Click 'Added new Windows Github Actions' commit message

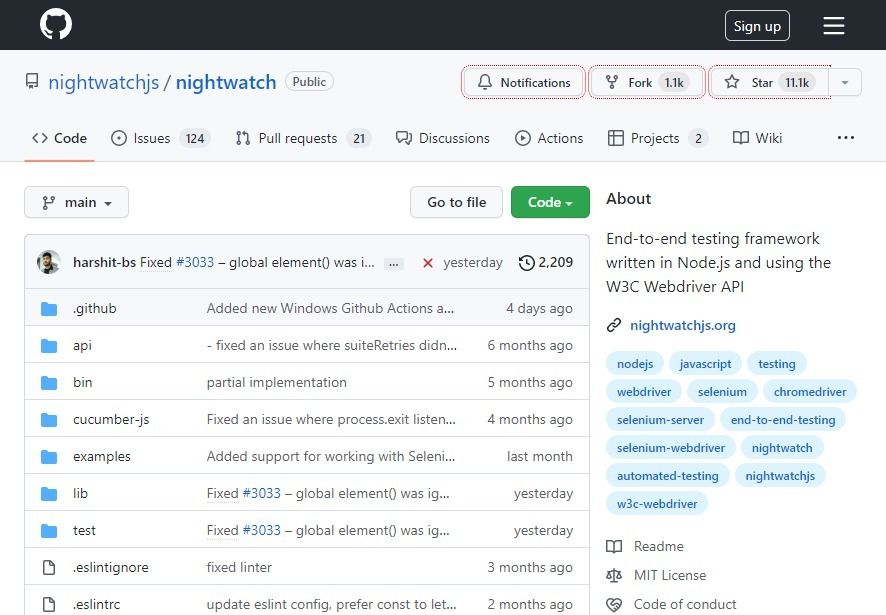330,309
